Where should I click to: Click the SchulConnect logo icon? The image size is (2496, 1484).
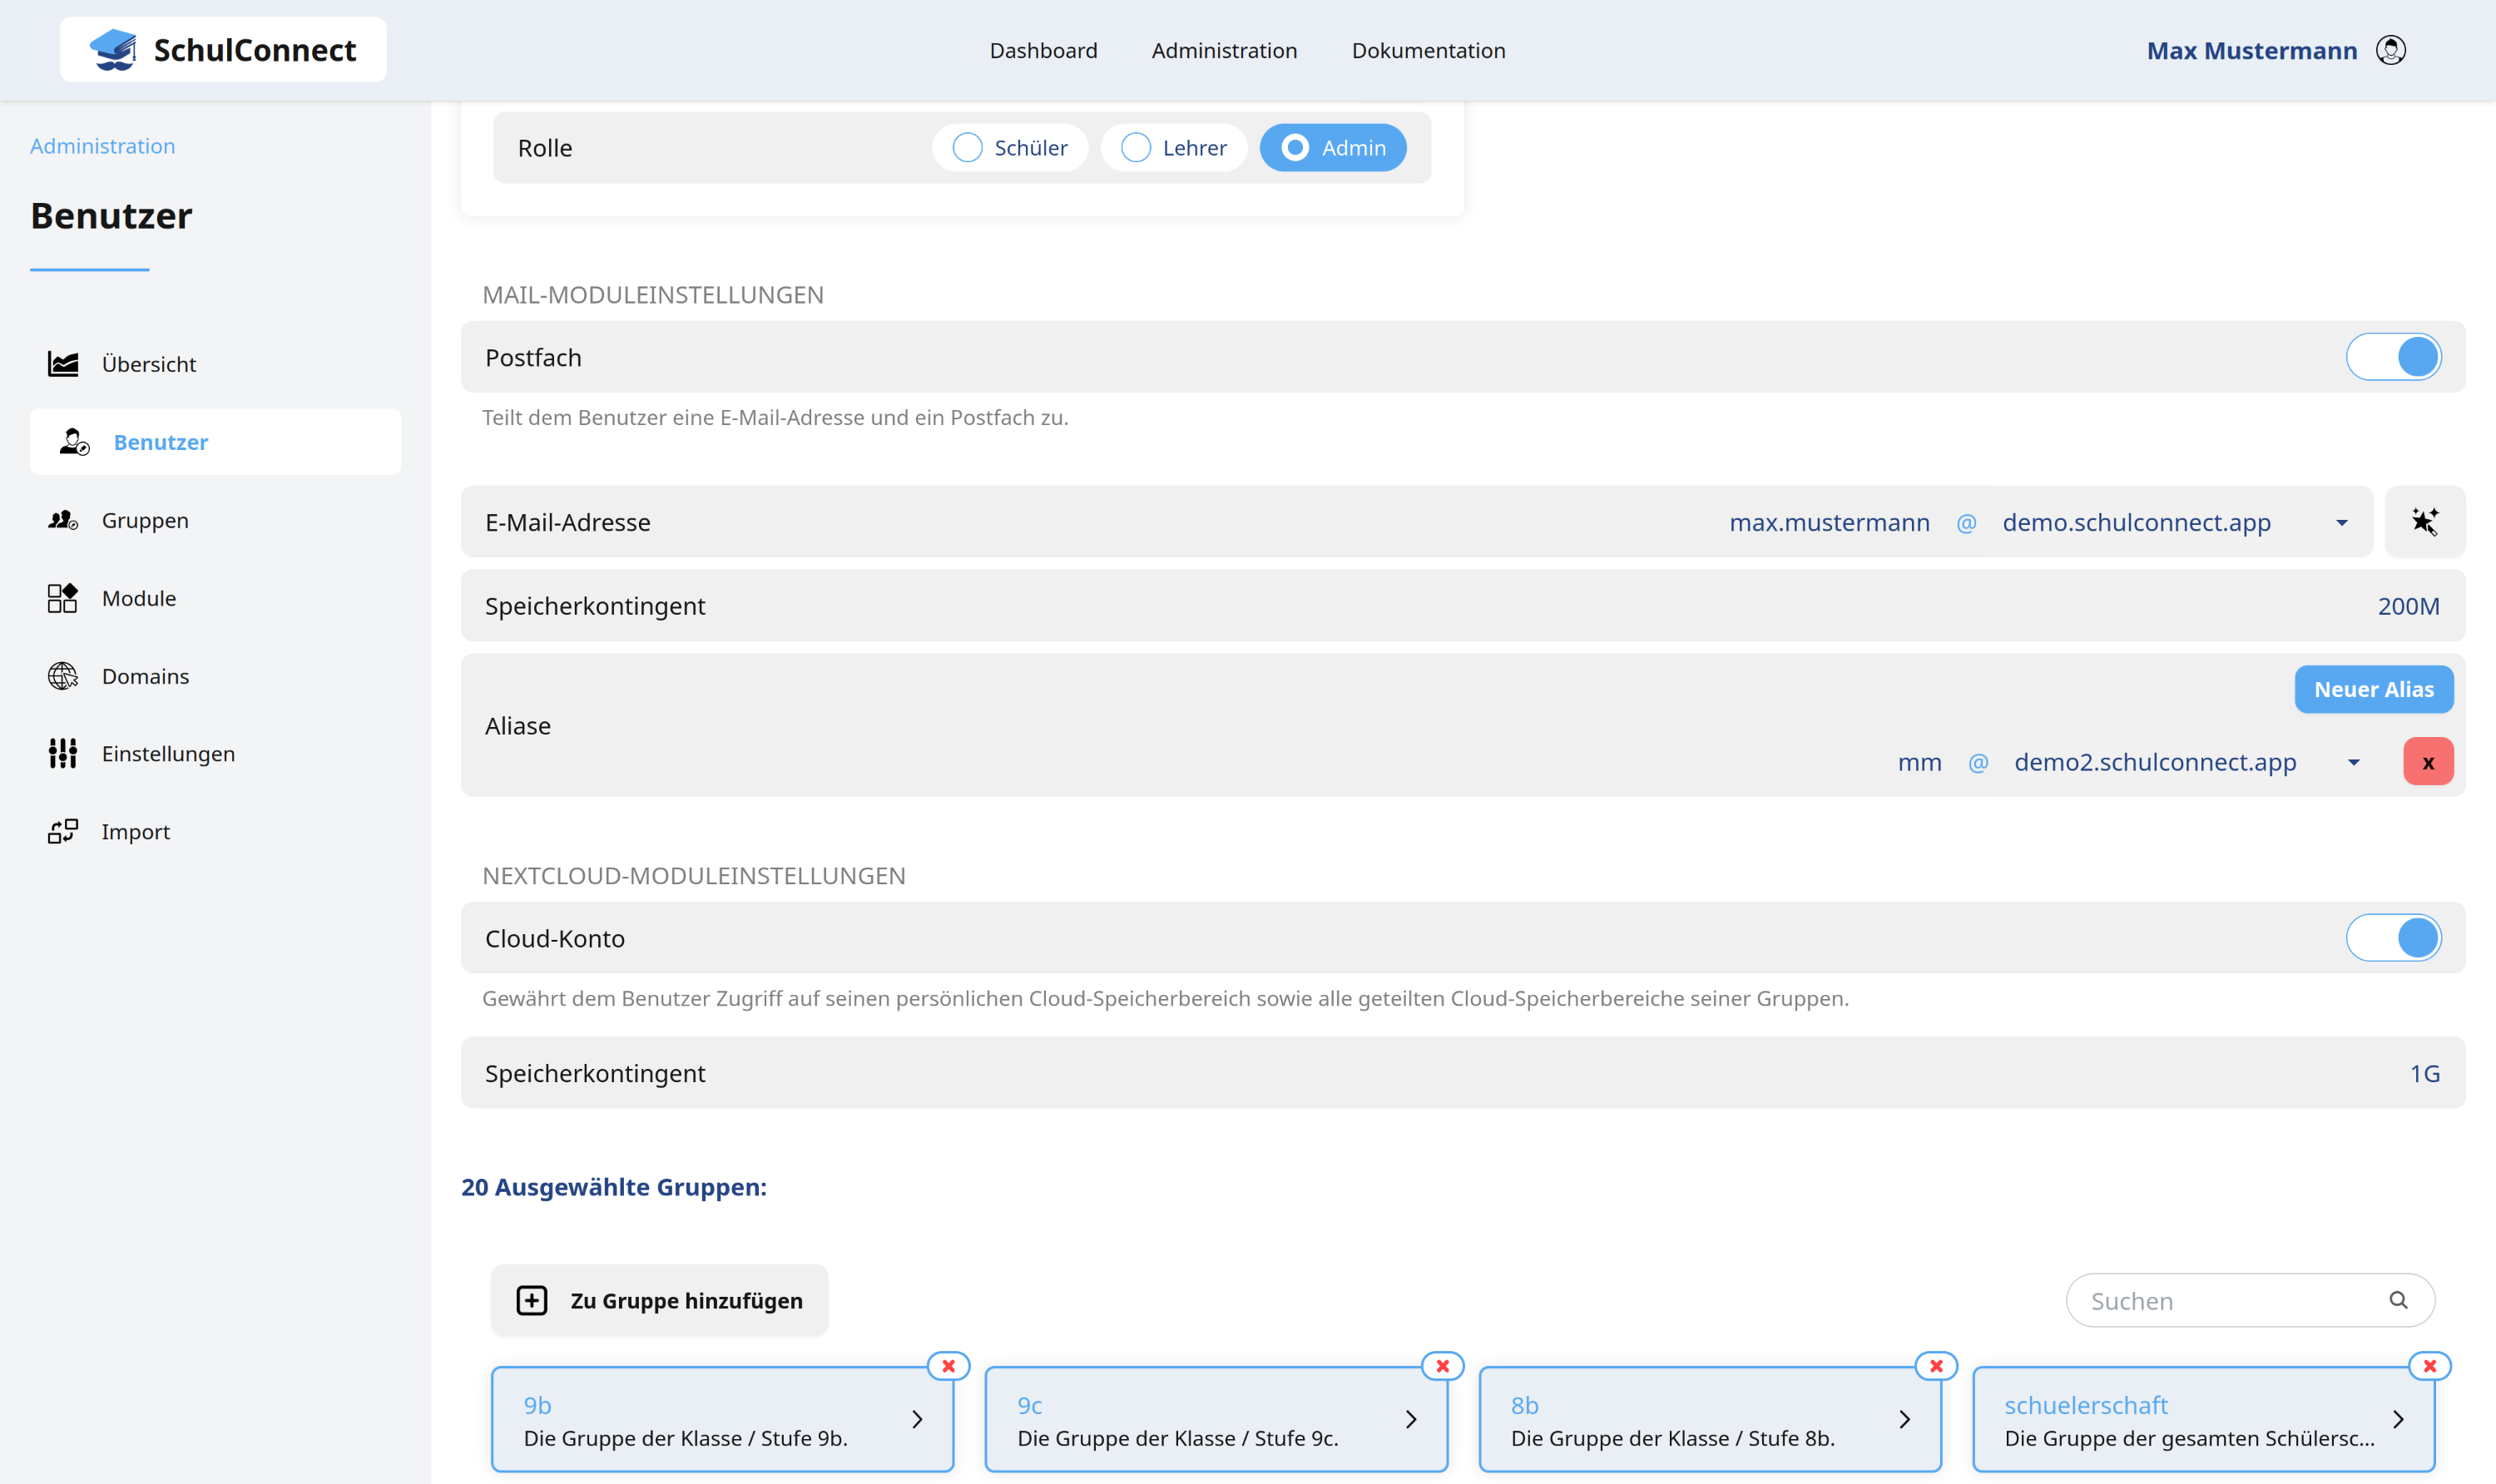point(114,50)
